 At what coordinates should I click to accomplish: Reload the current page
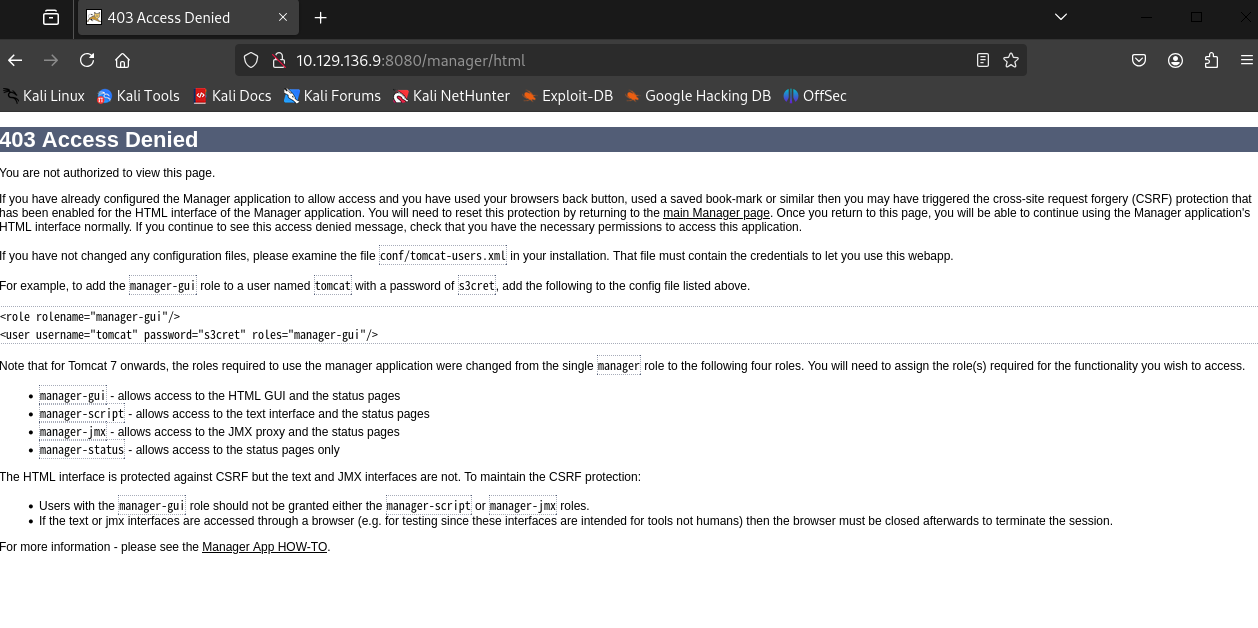pyautogui.click(x=87, y=60)
